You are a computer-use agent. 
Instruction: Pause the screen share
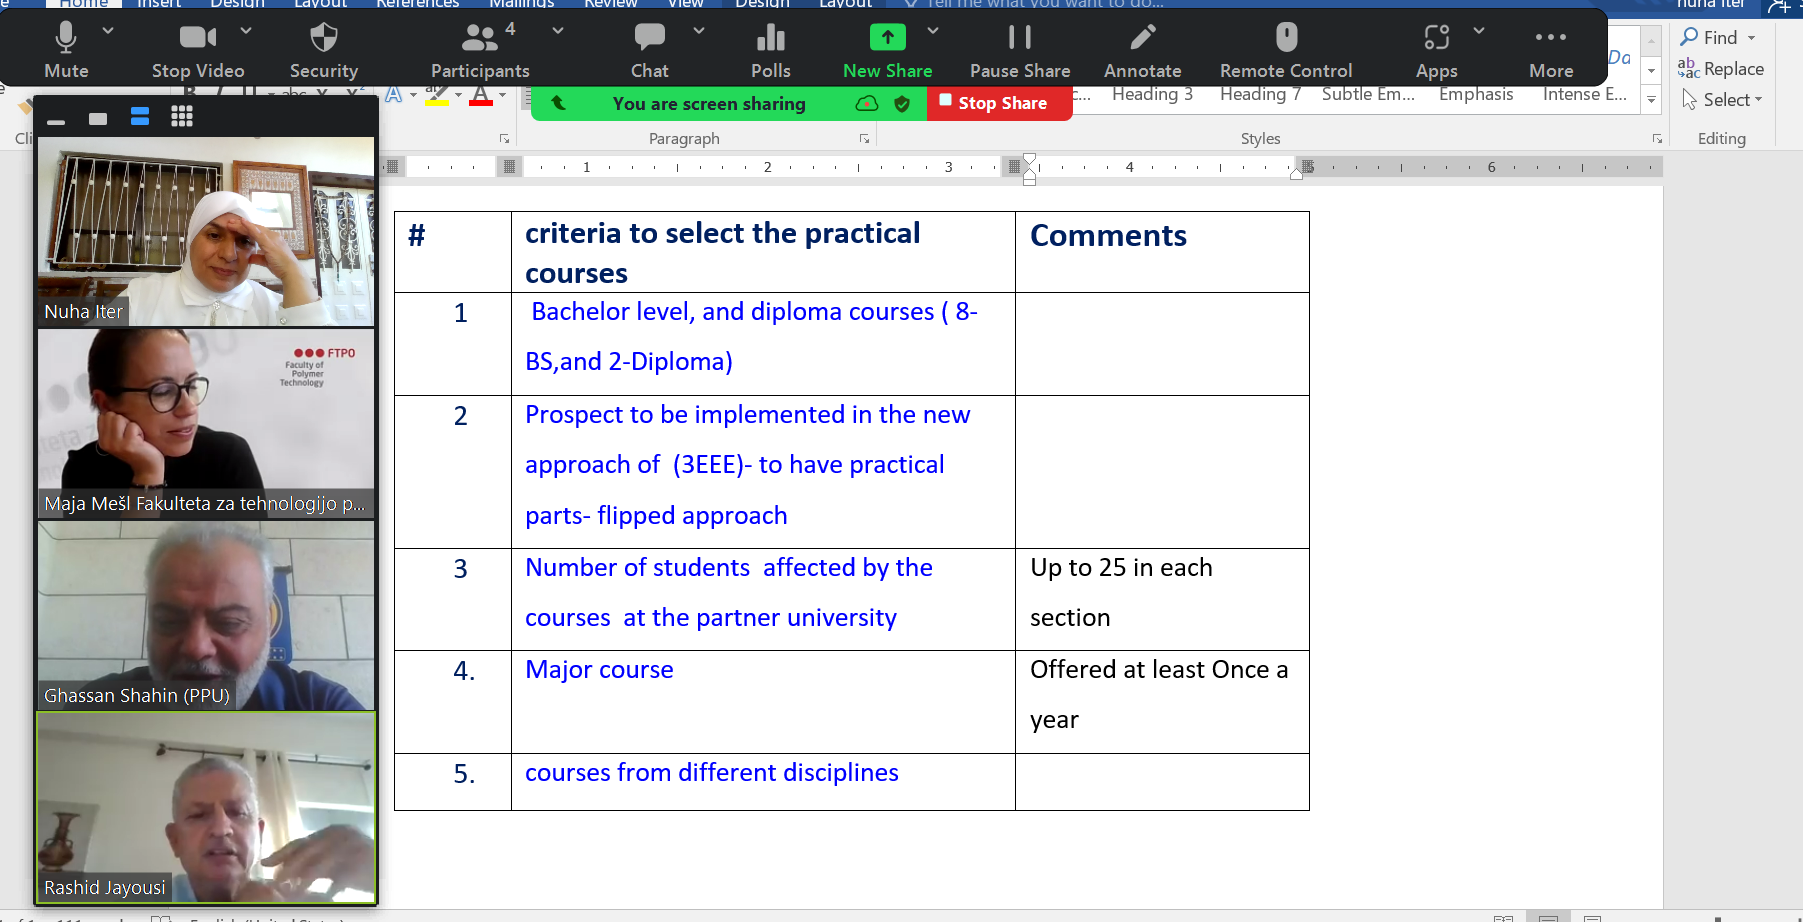pyautogui.click(x=1020, y=50)
